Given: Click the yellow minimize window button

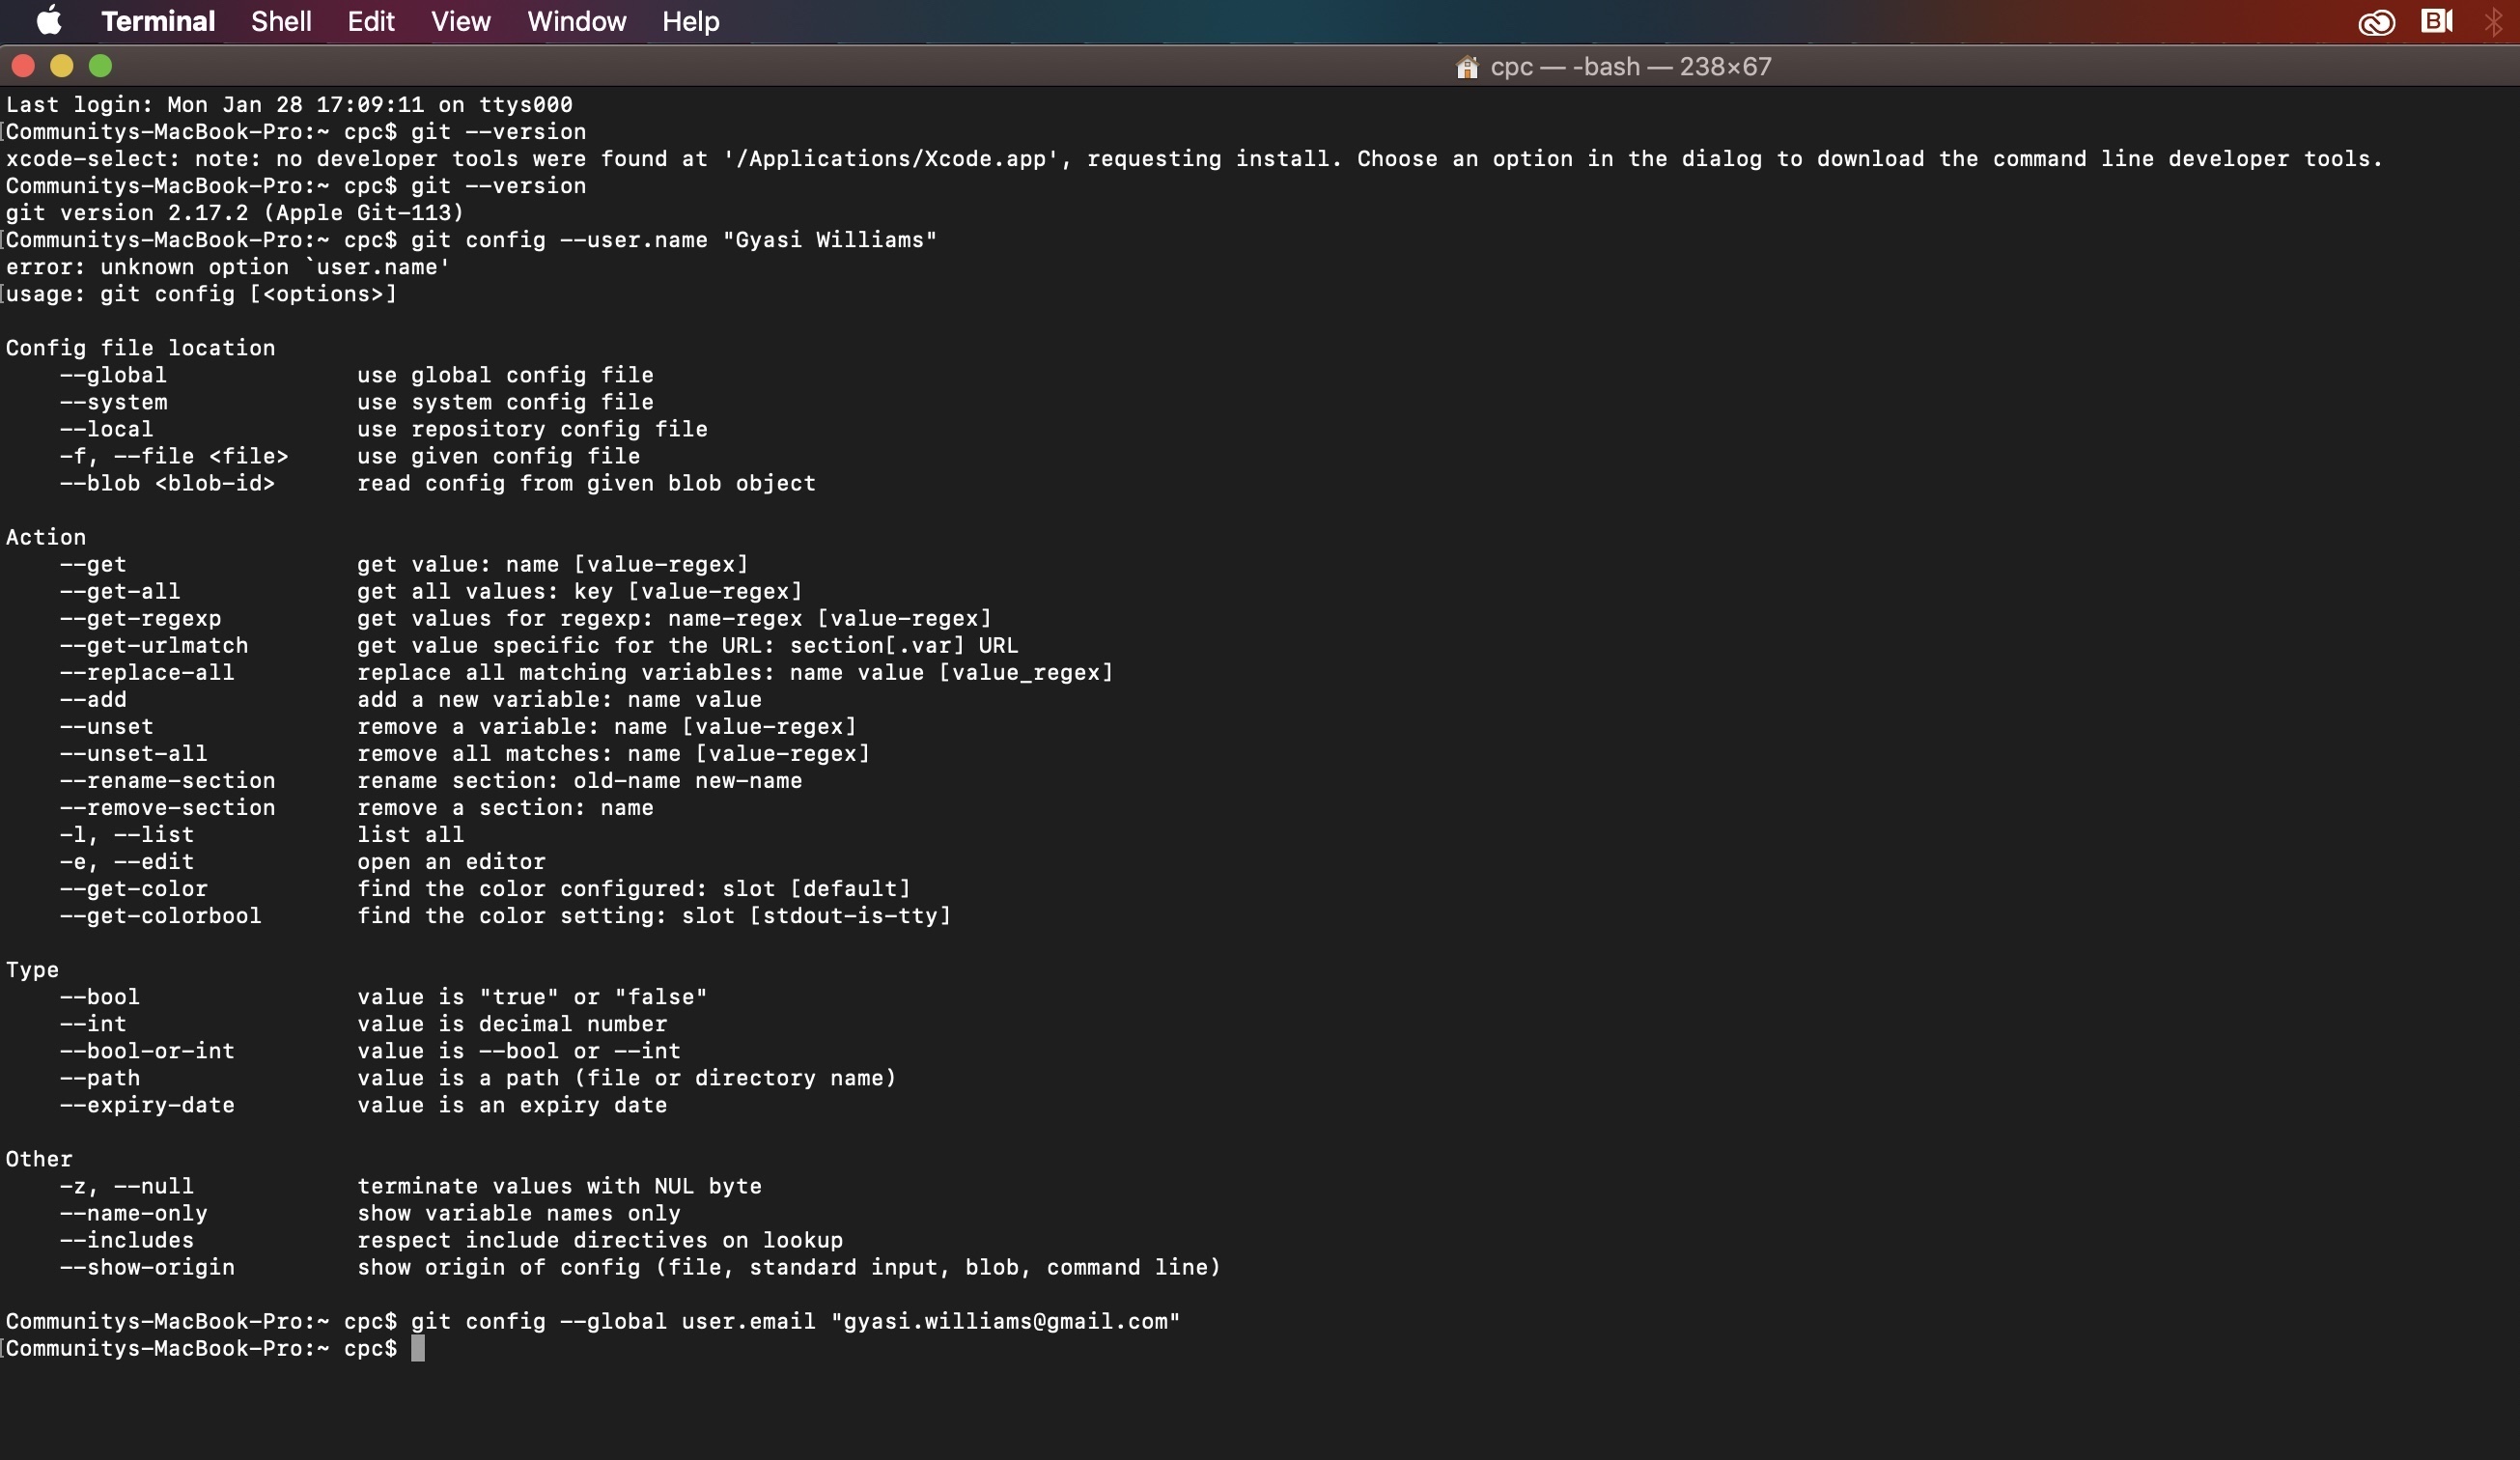Looking at the screenshot, I should 62,66.
